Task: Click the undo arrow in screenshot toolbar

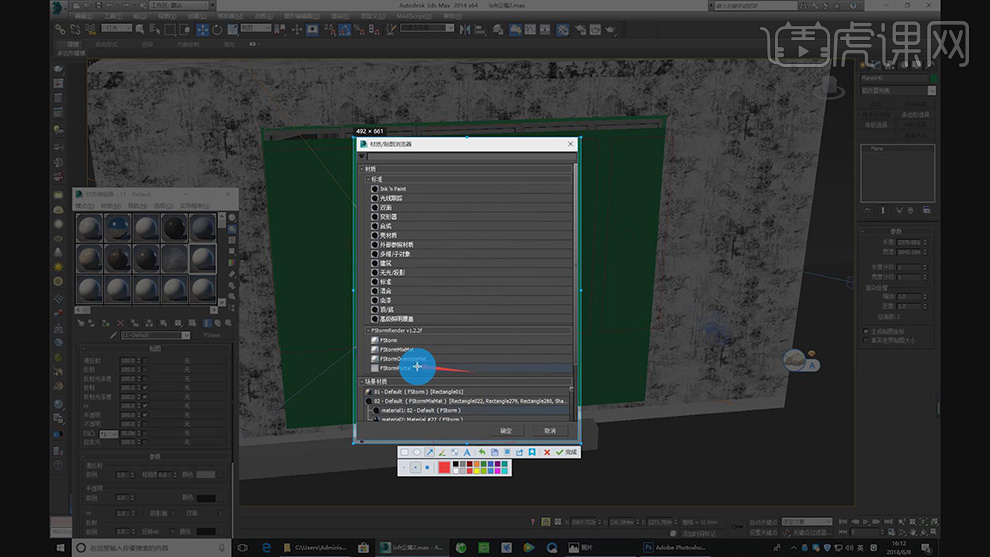Action: click(x=481, y=452)
